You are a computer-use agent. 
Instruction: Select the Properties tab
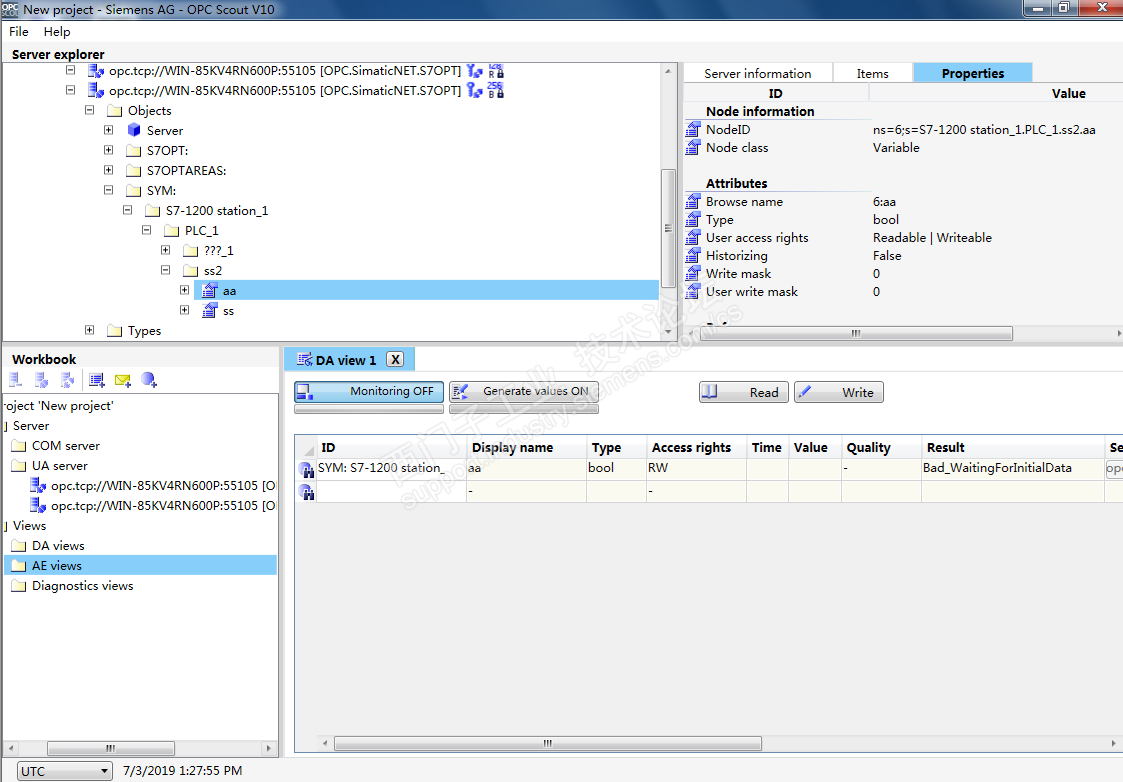pyautogui.click(x=972, y=73)
